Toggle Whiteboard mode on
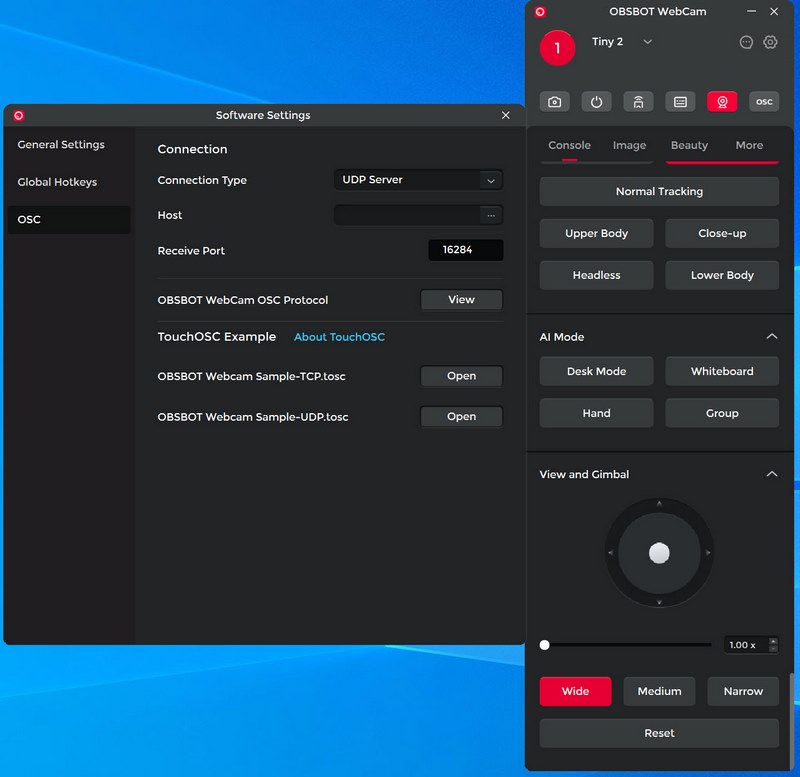Screen dimensions: 800x777 point(722,371)
